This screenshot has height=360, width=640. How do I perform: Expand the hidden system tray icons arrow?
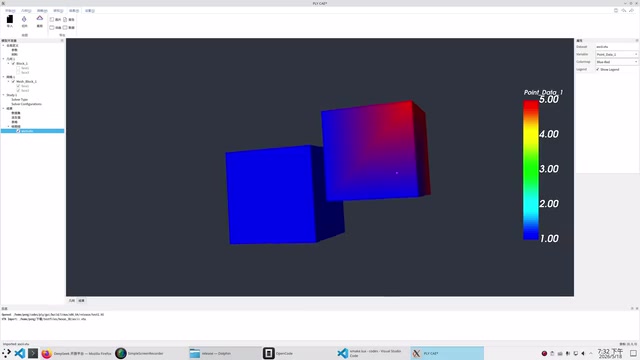[x=591, y=353]
